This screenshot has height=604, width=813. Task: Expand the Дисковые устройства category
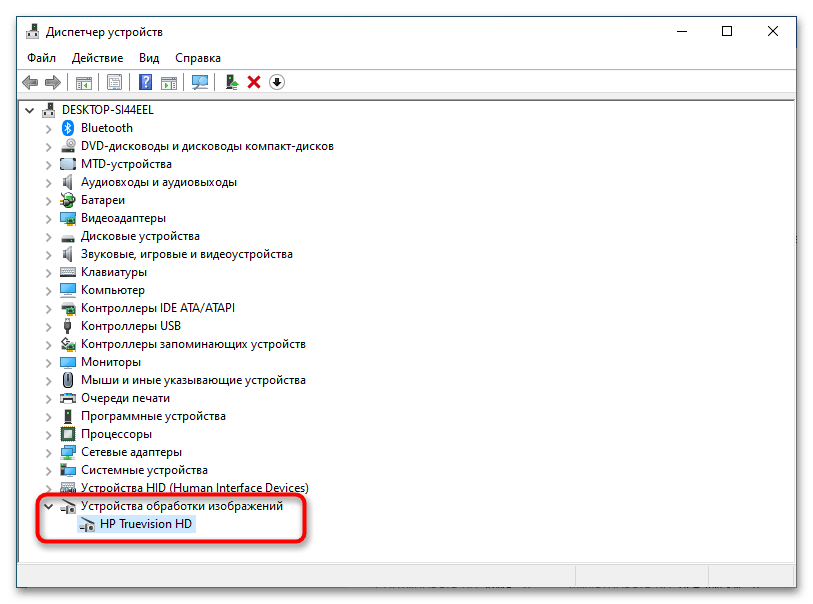tap(48, 236)
